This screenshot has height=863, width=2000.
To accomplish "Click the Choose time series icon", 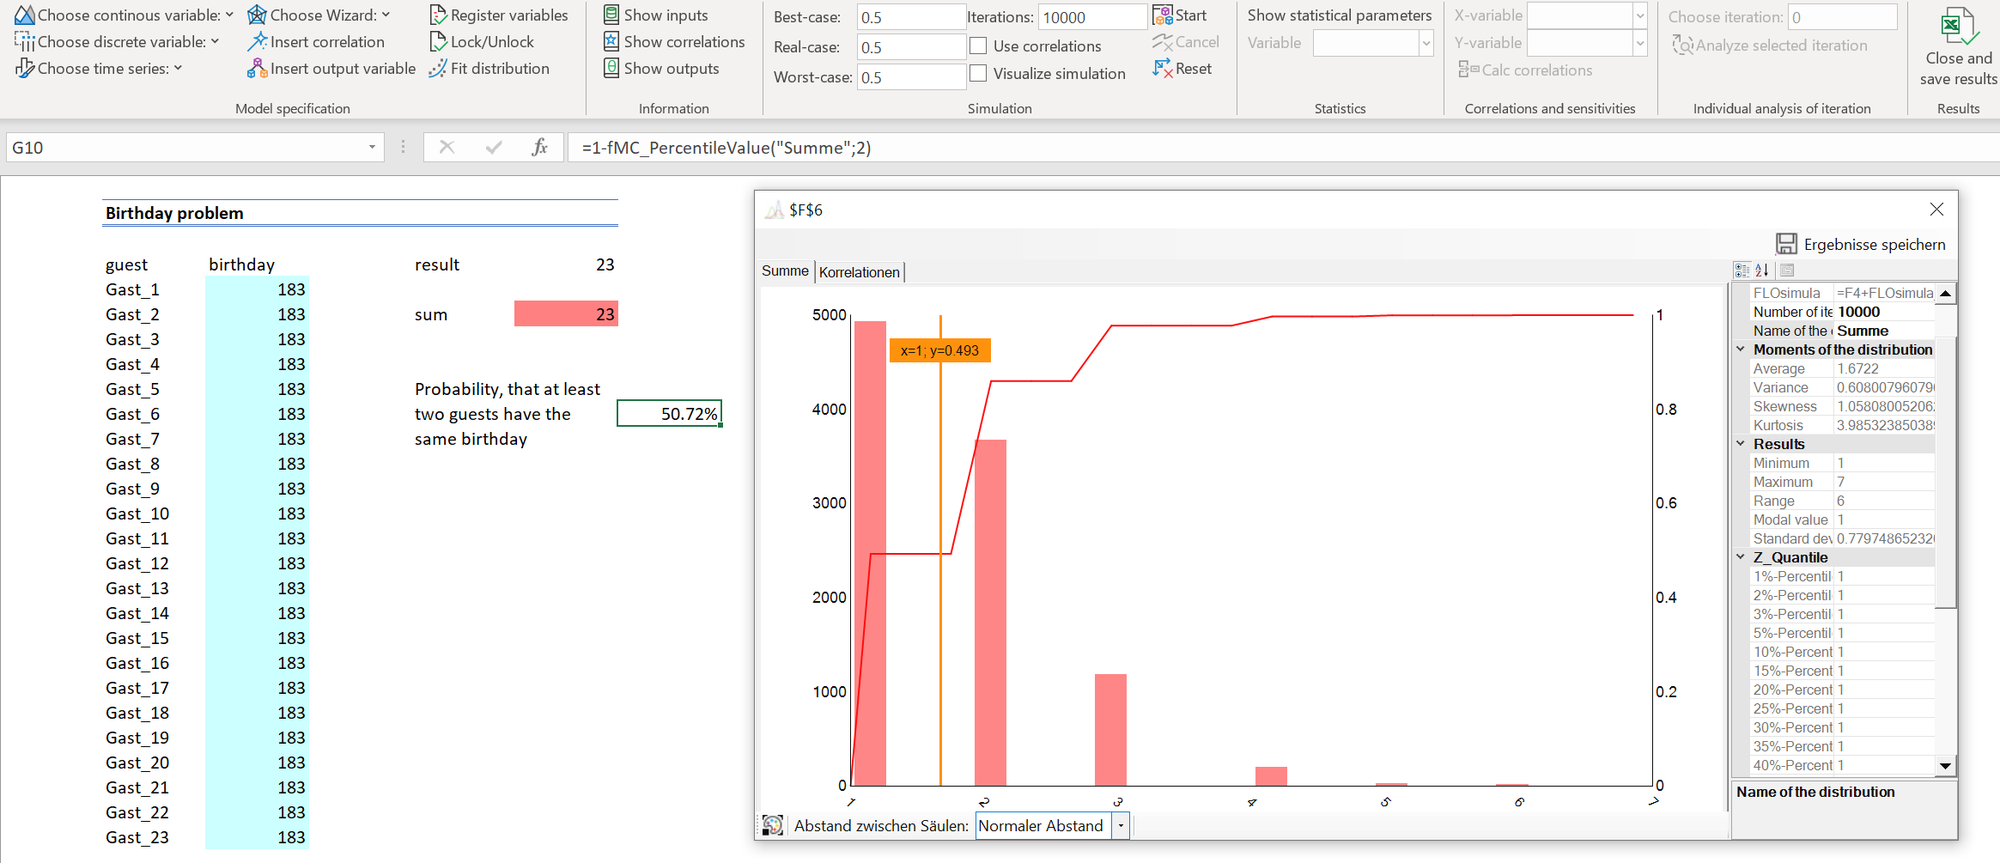I will coord(24,68).
